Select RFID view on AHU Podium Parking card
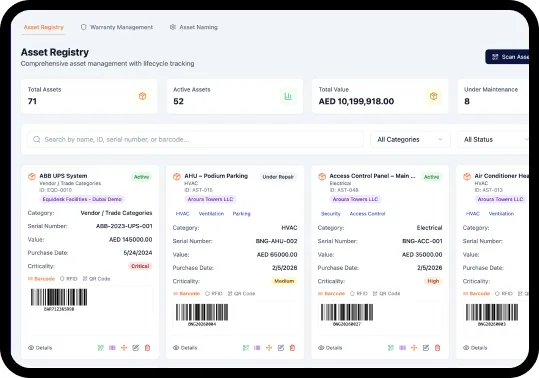The height and width of the screenshot is (378, 539). (214, 293)
